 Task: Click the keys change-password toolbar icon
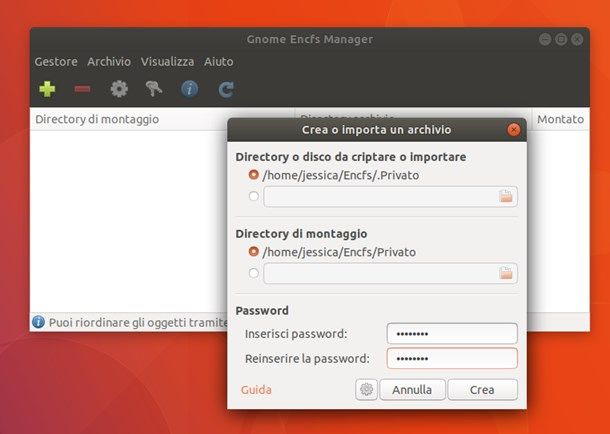coord(154,89)
